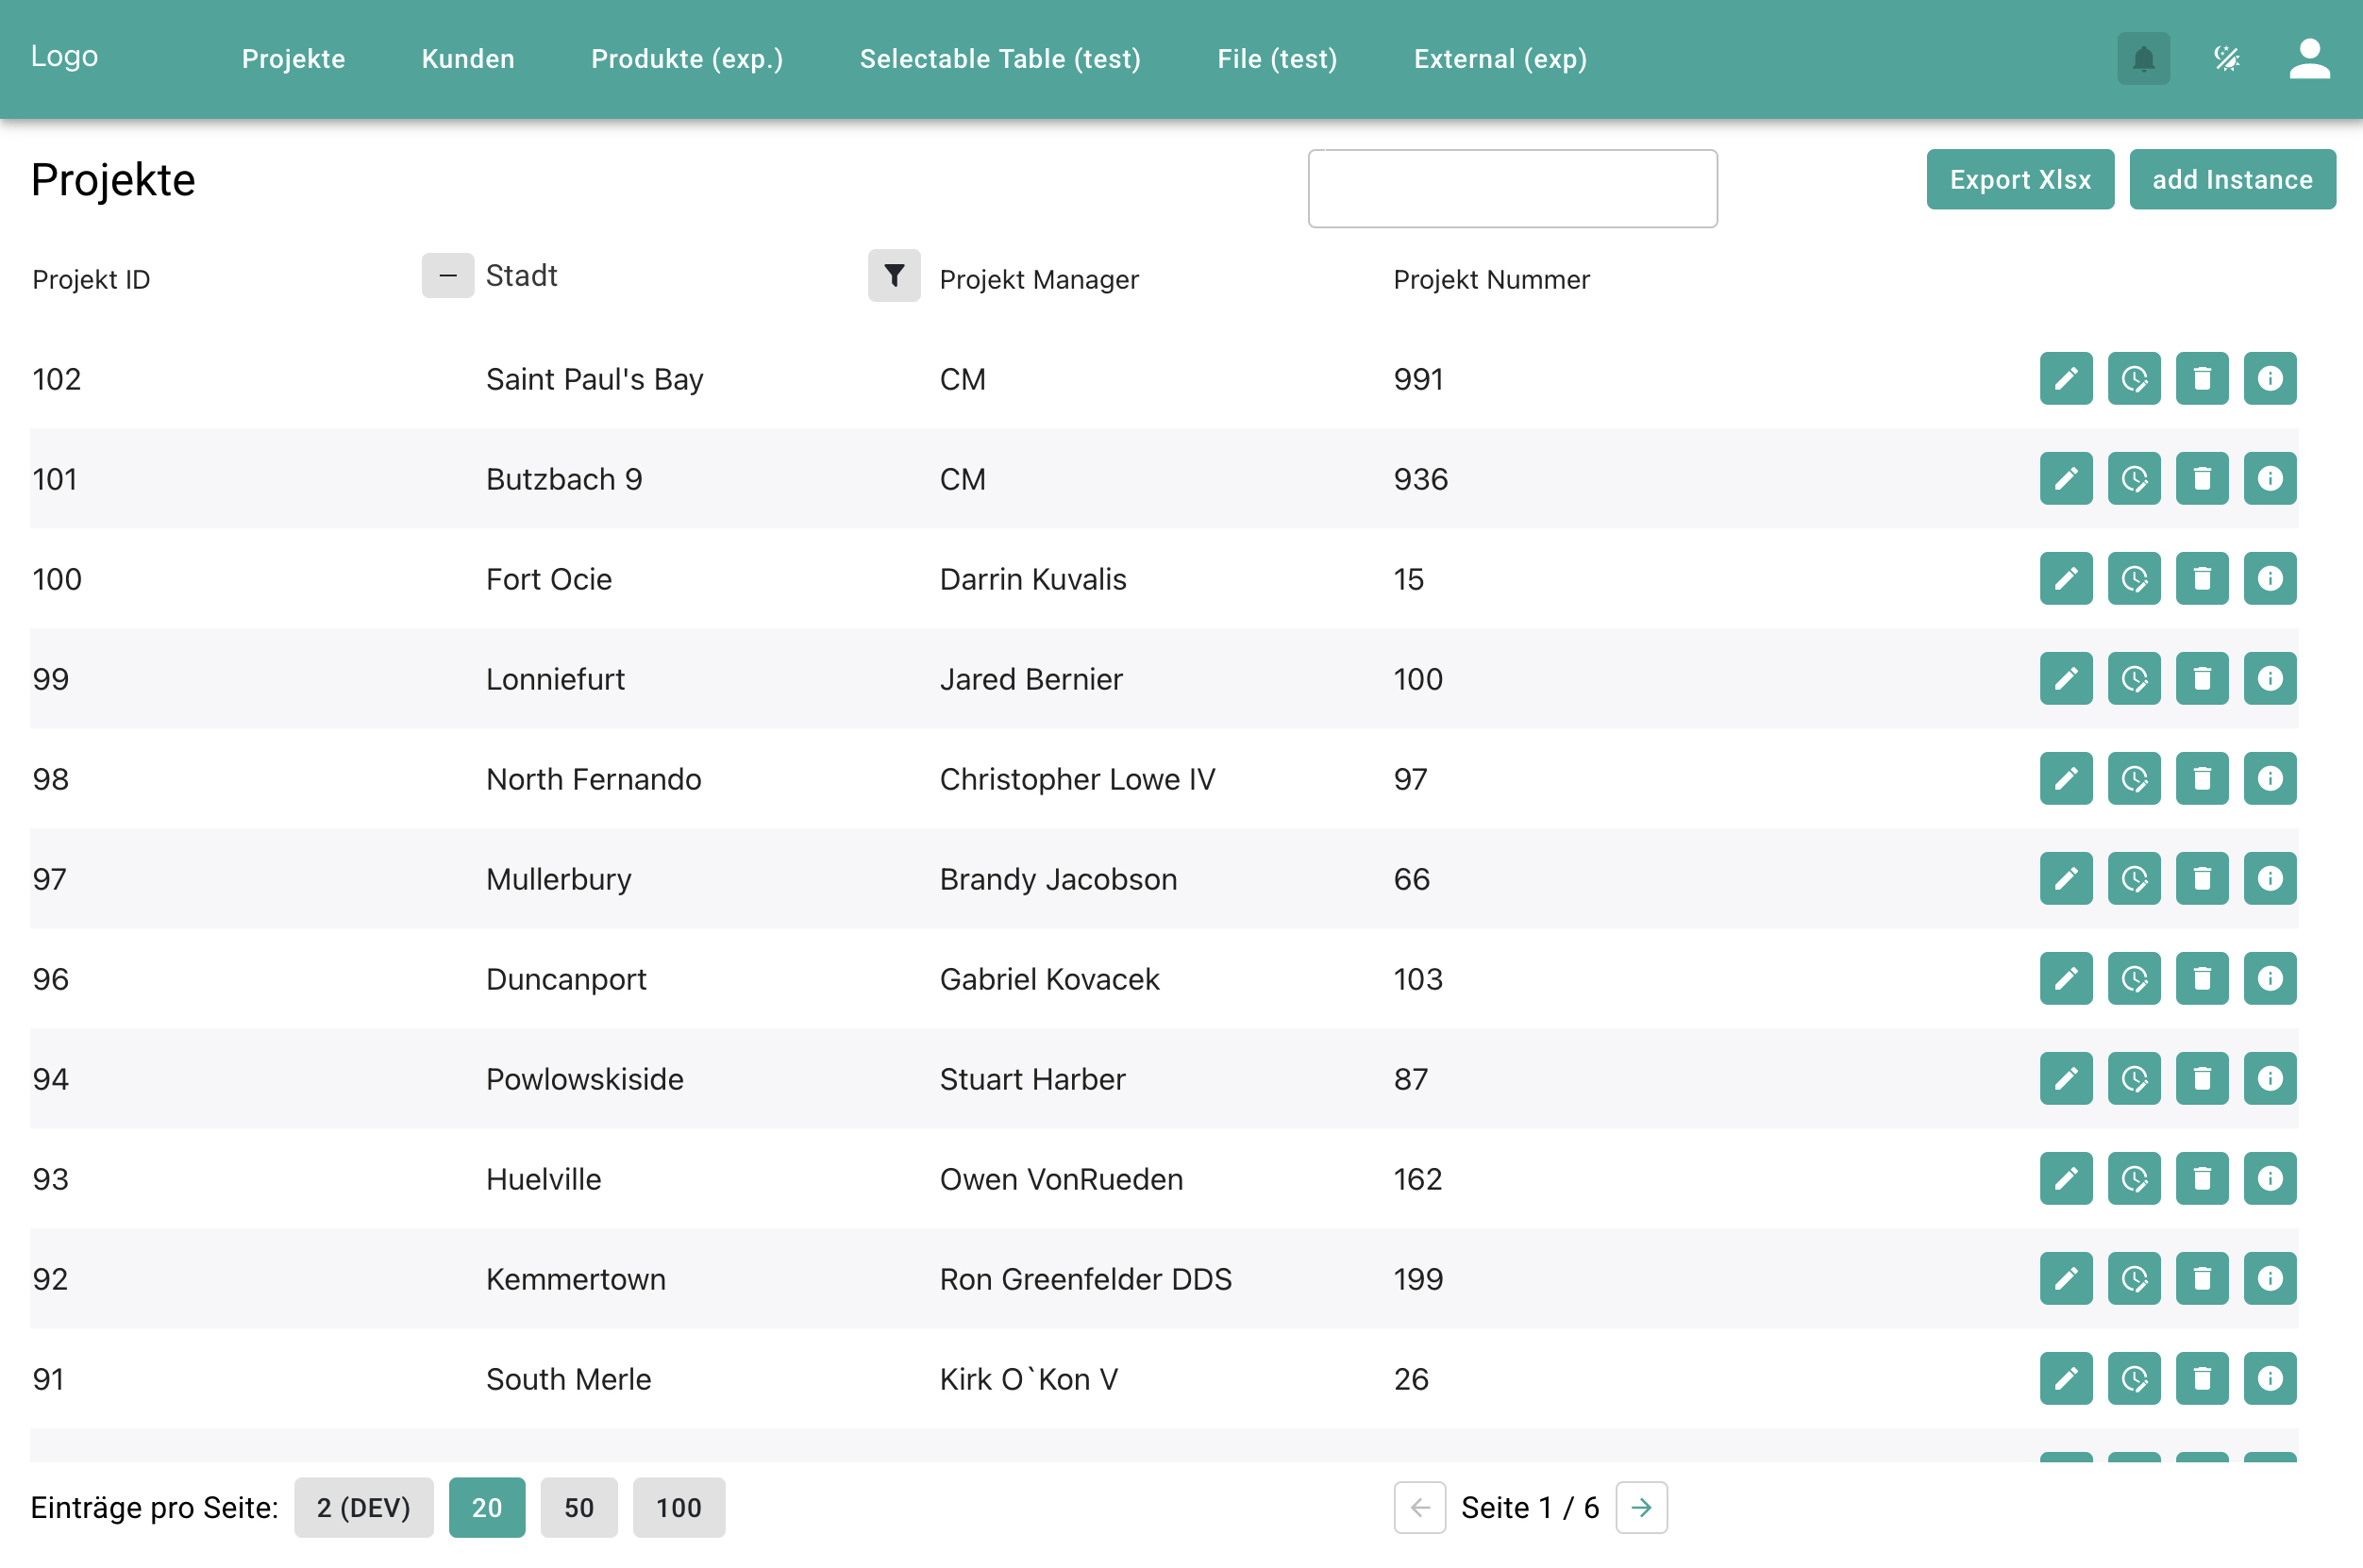Edit project 93 Huelville
Image resolution: width=2363 pixels, height=1568 pixels.
pyautogui.click(x=2065, y=1179)
